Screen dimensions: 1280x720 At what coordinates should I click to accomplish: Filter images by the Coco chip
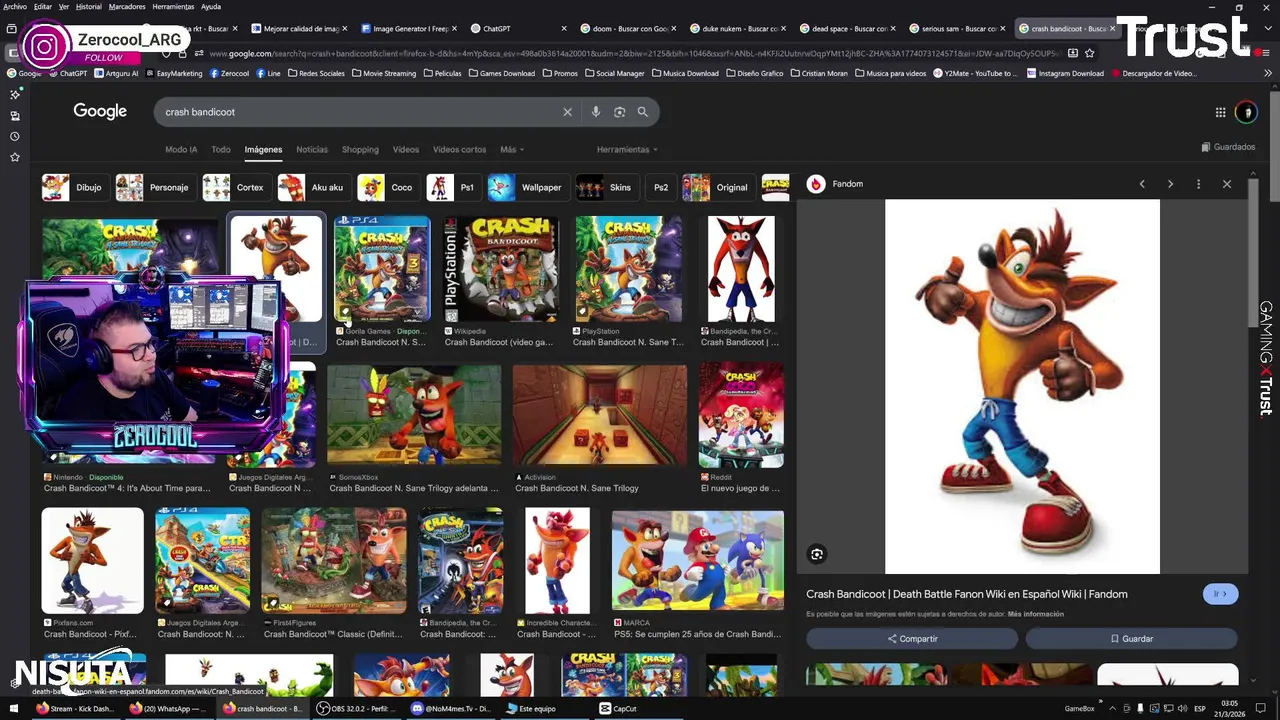(388, 187)
